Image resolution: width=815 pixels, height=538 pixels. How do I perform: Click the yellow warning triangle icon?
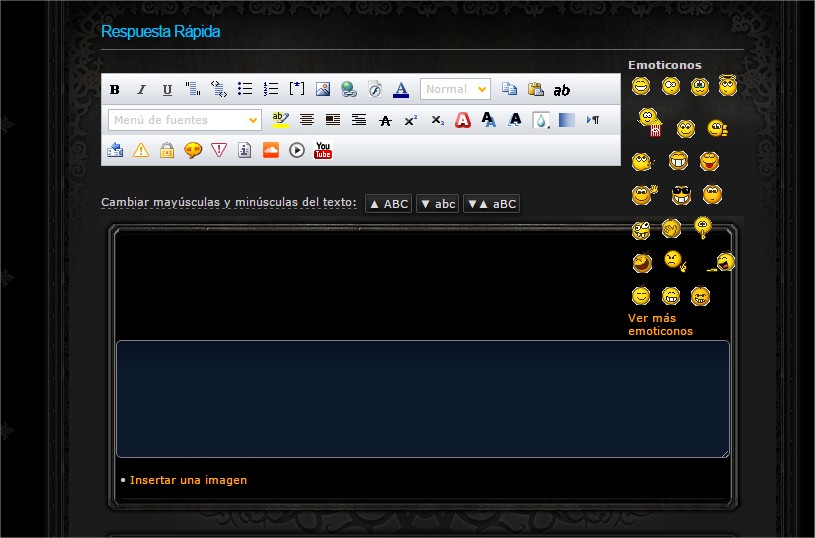pyautogui.click(x=141, y=151)
